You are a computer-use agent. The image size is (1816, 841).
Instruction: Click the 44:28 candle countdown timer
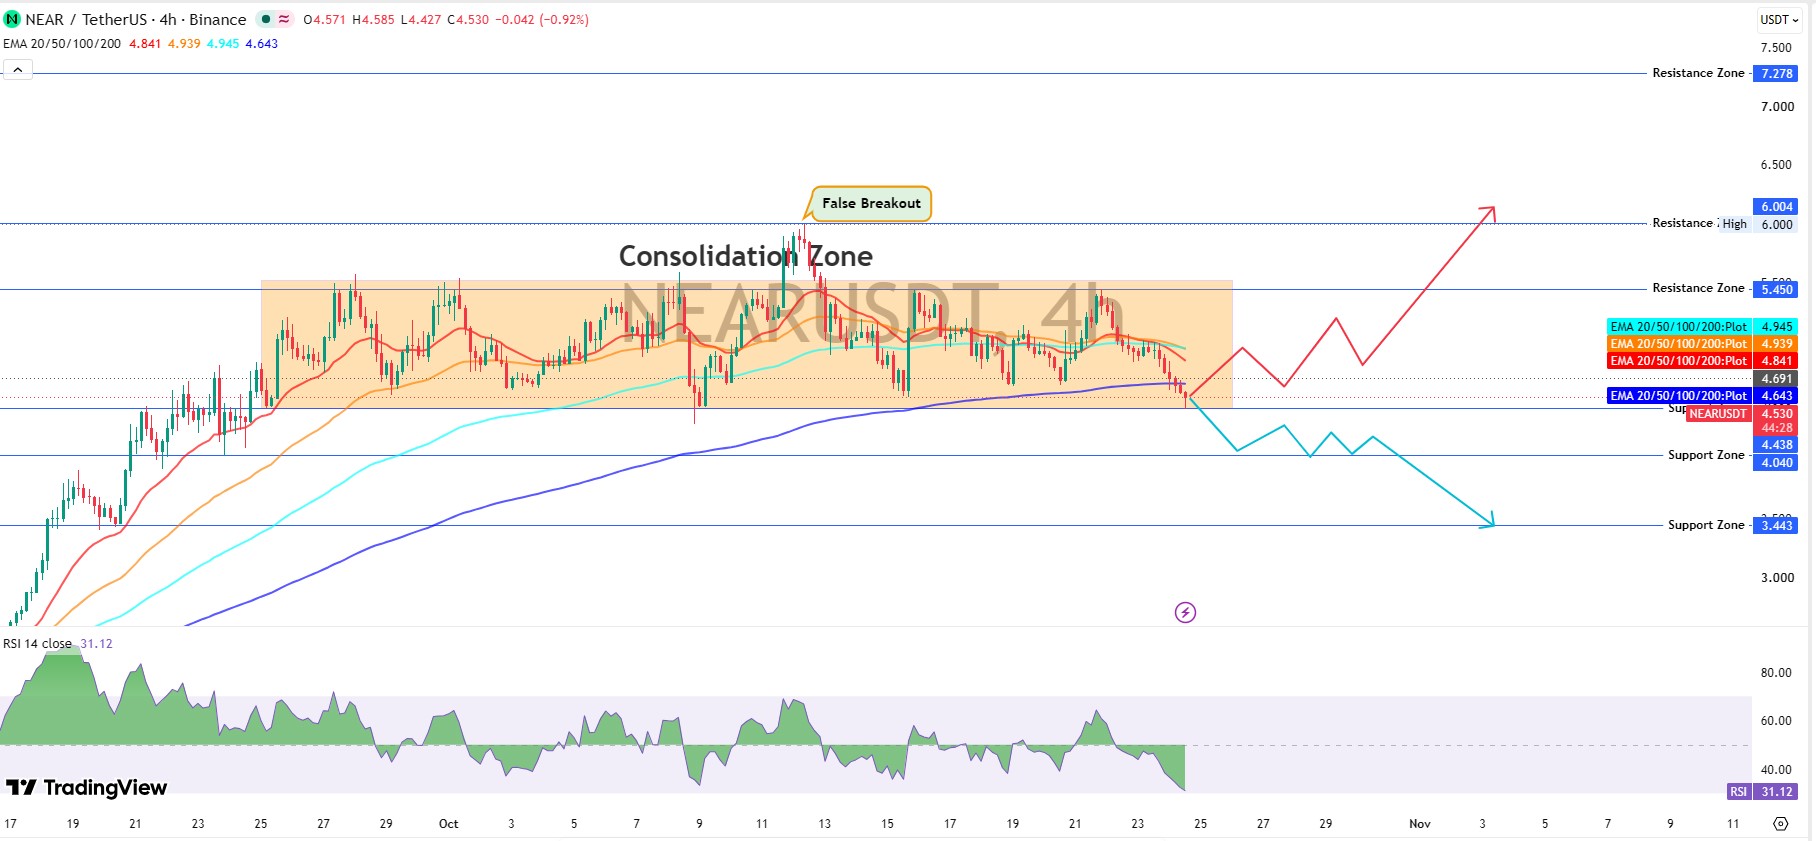click(1777, 429)
